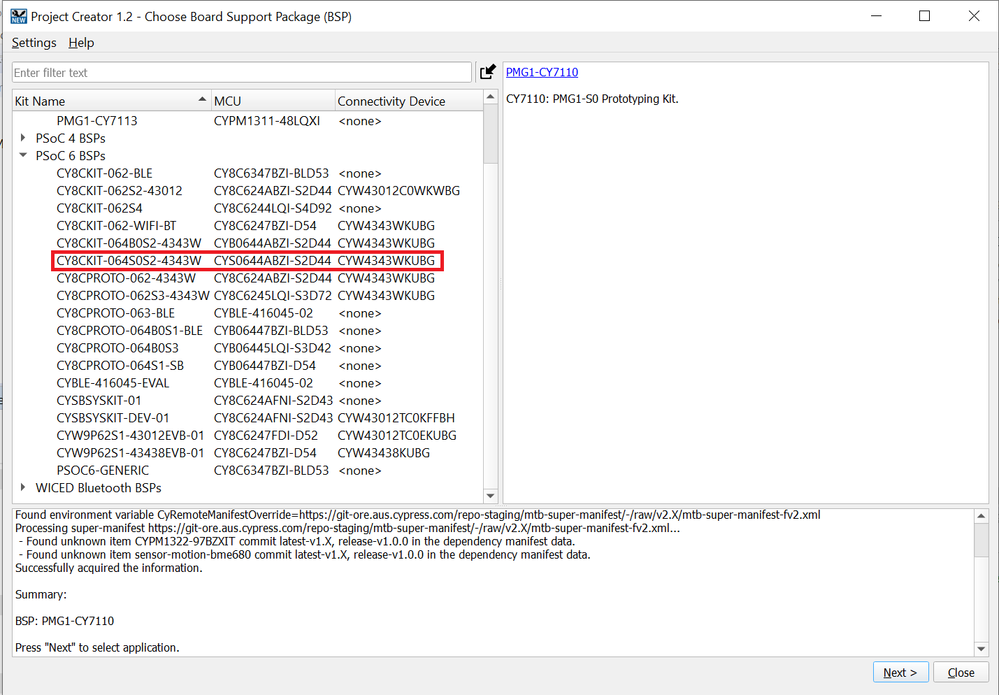The height and width of the screenshot is (695, 999).
Task: Open the PMG1-CY7110 link
Action: (542, 73)
